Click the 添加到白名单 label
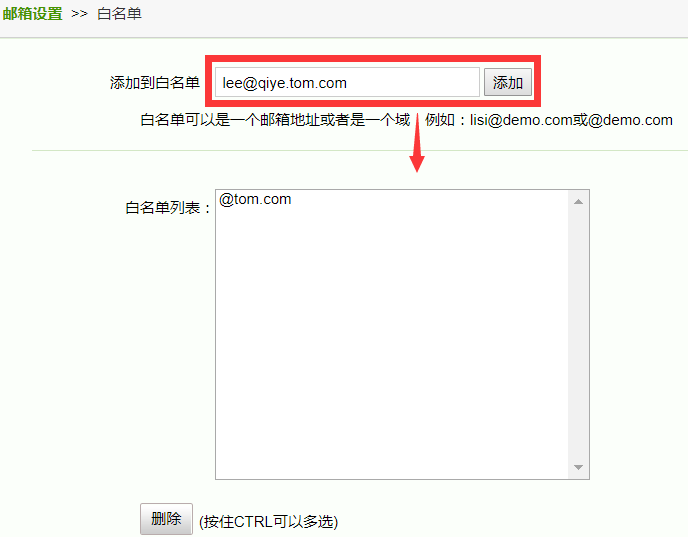The height and width of the screenshot is (537, 688). [155, 82]
